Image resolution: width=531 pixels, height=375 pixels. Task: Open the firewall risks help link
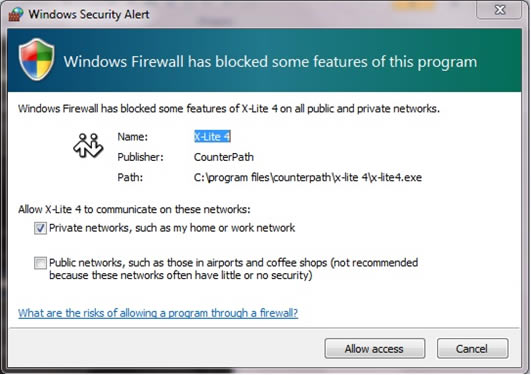coord(158,313)
